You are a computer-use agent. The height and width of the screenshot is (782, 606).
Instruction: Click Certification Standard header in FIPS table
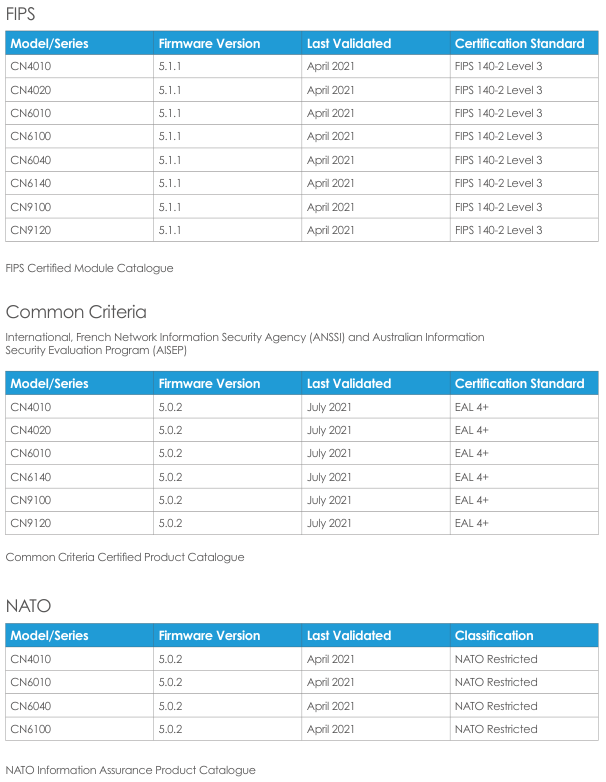point(519,43)
